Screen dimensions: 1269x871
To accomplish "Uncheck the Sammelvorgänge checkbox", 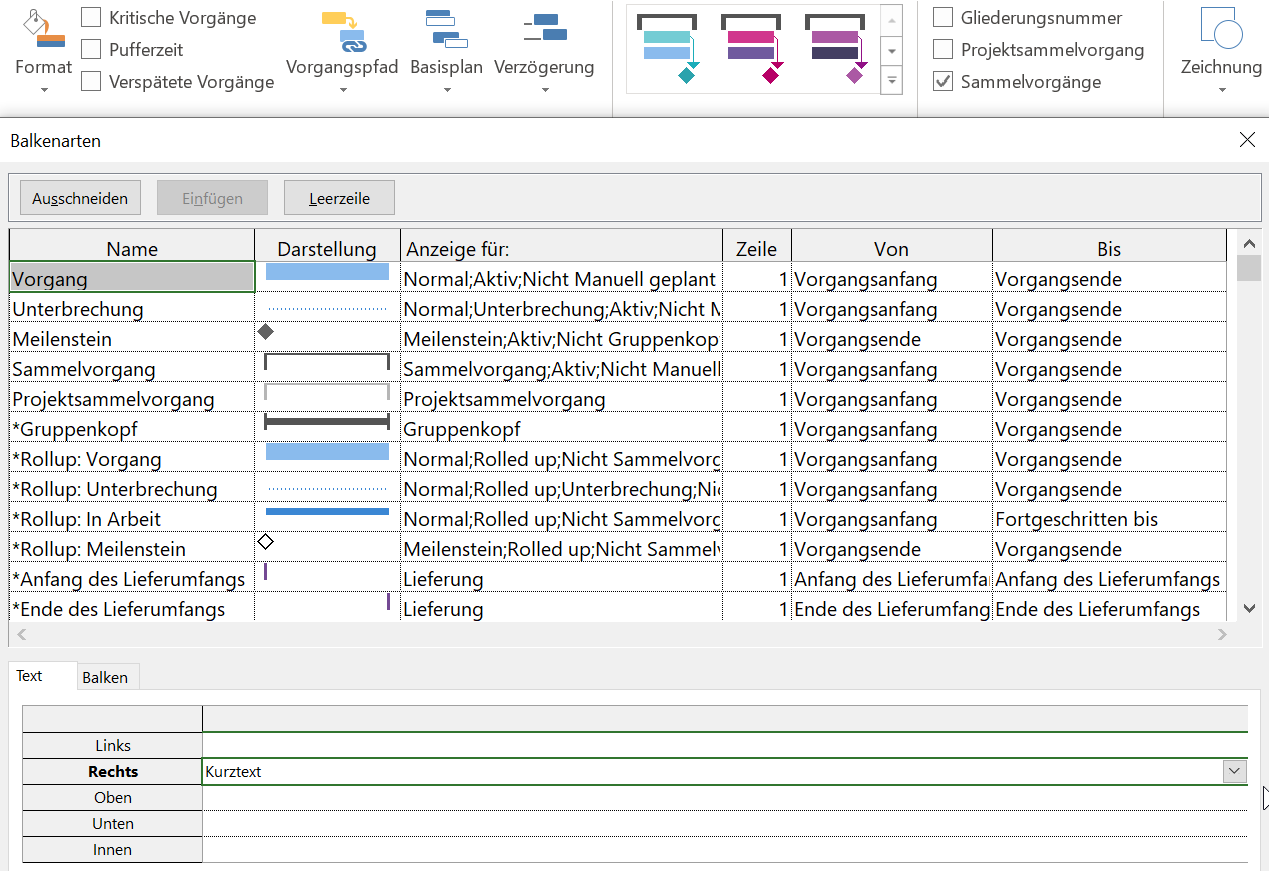I will (943, 82).
